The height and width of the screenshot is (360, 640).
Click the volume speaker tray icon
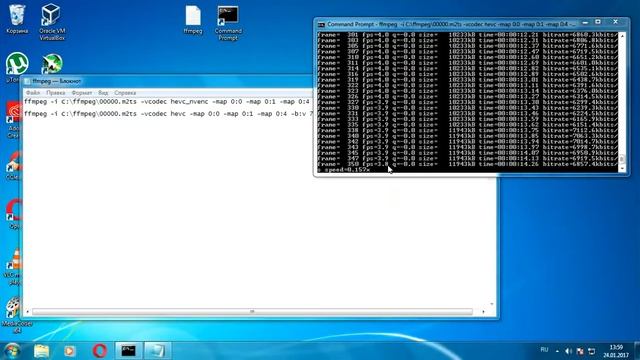tap(569, 351)
